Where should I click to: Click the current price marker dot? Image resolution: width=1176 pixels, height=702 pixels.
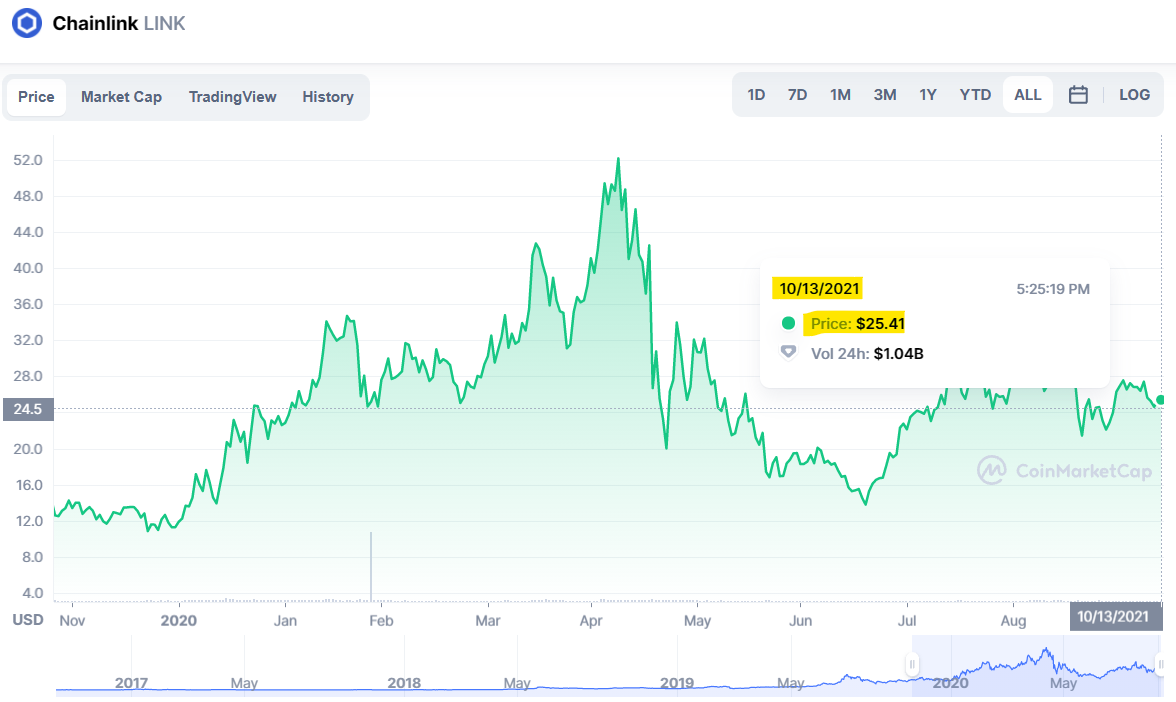(1161, 400)
